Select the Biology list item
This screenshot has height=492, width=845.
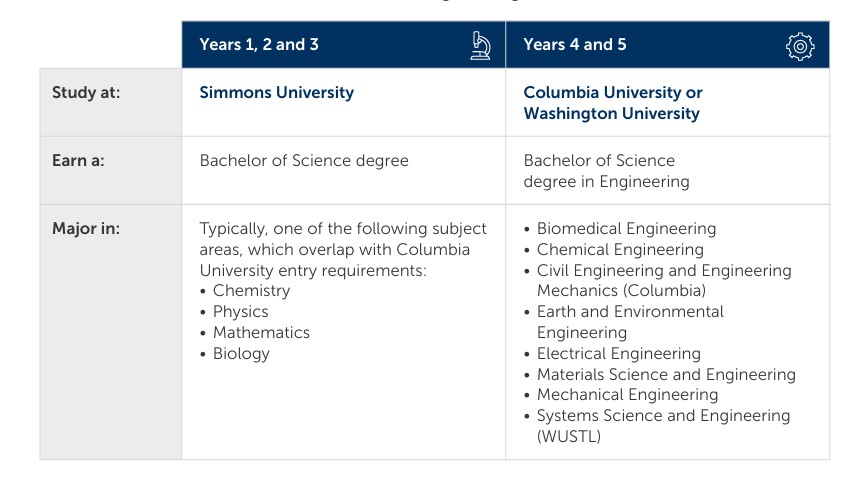click(241, 354)
